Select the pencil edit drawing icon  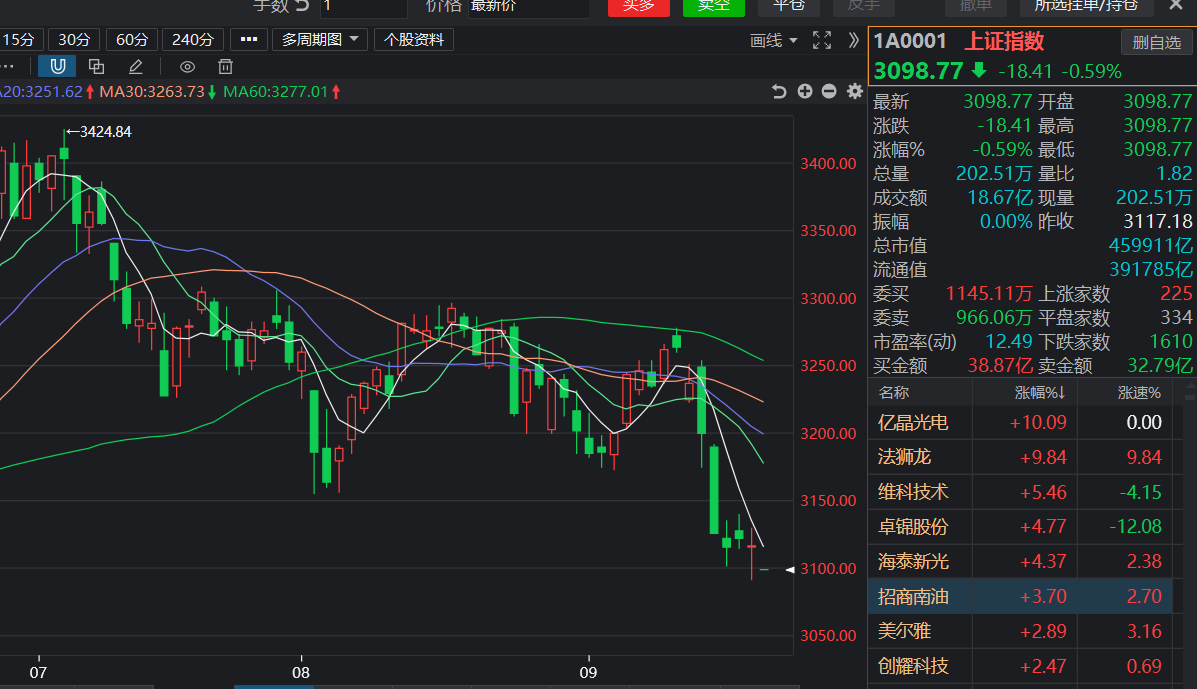click(x=135, y=66)
